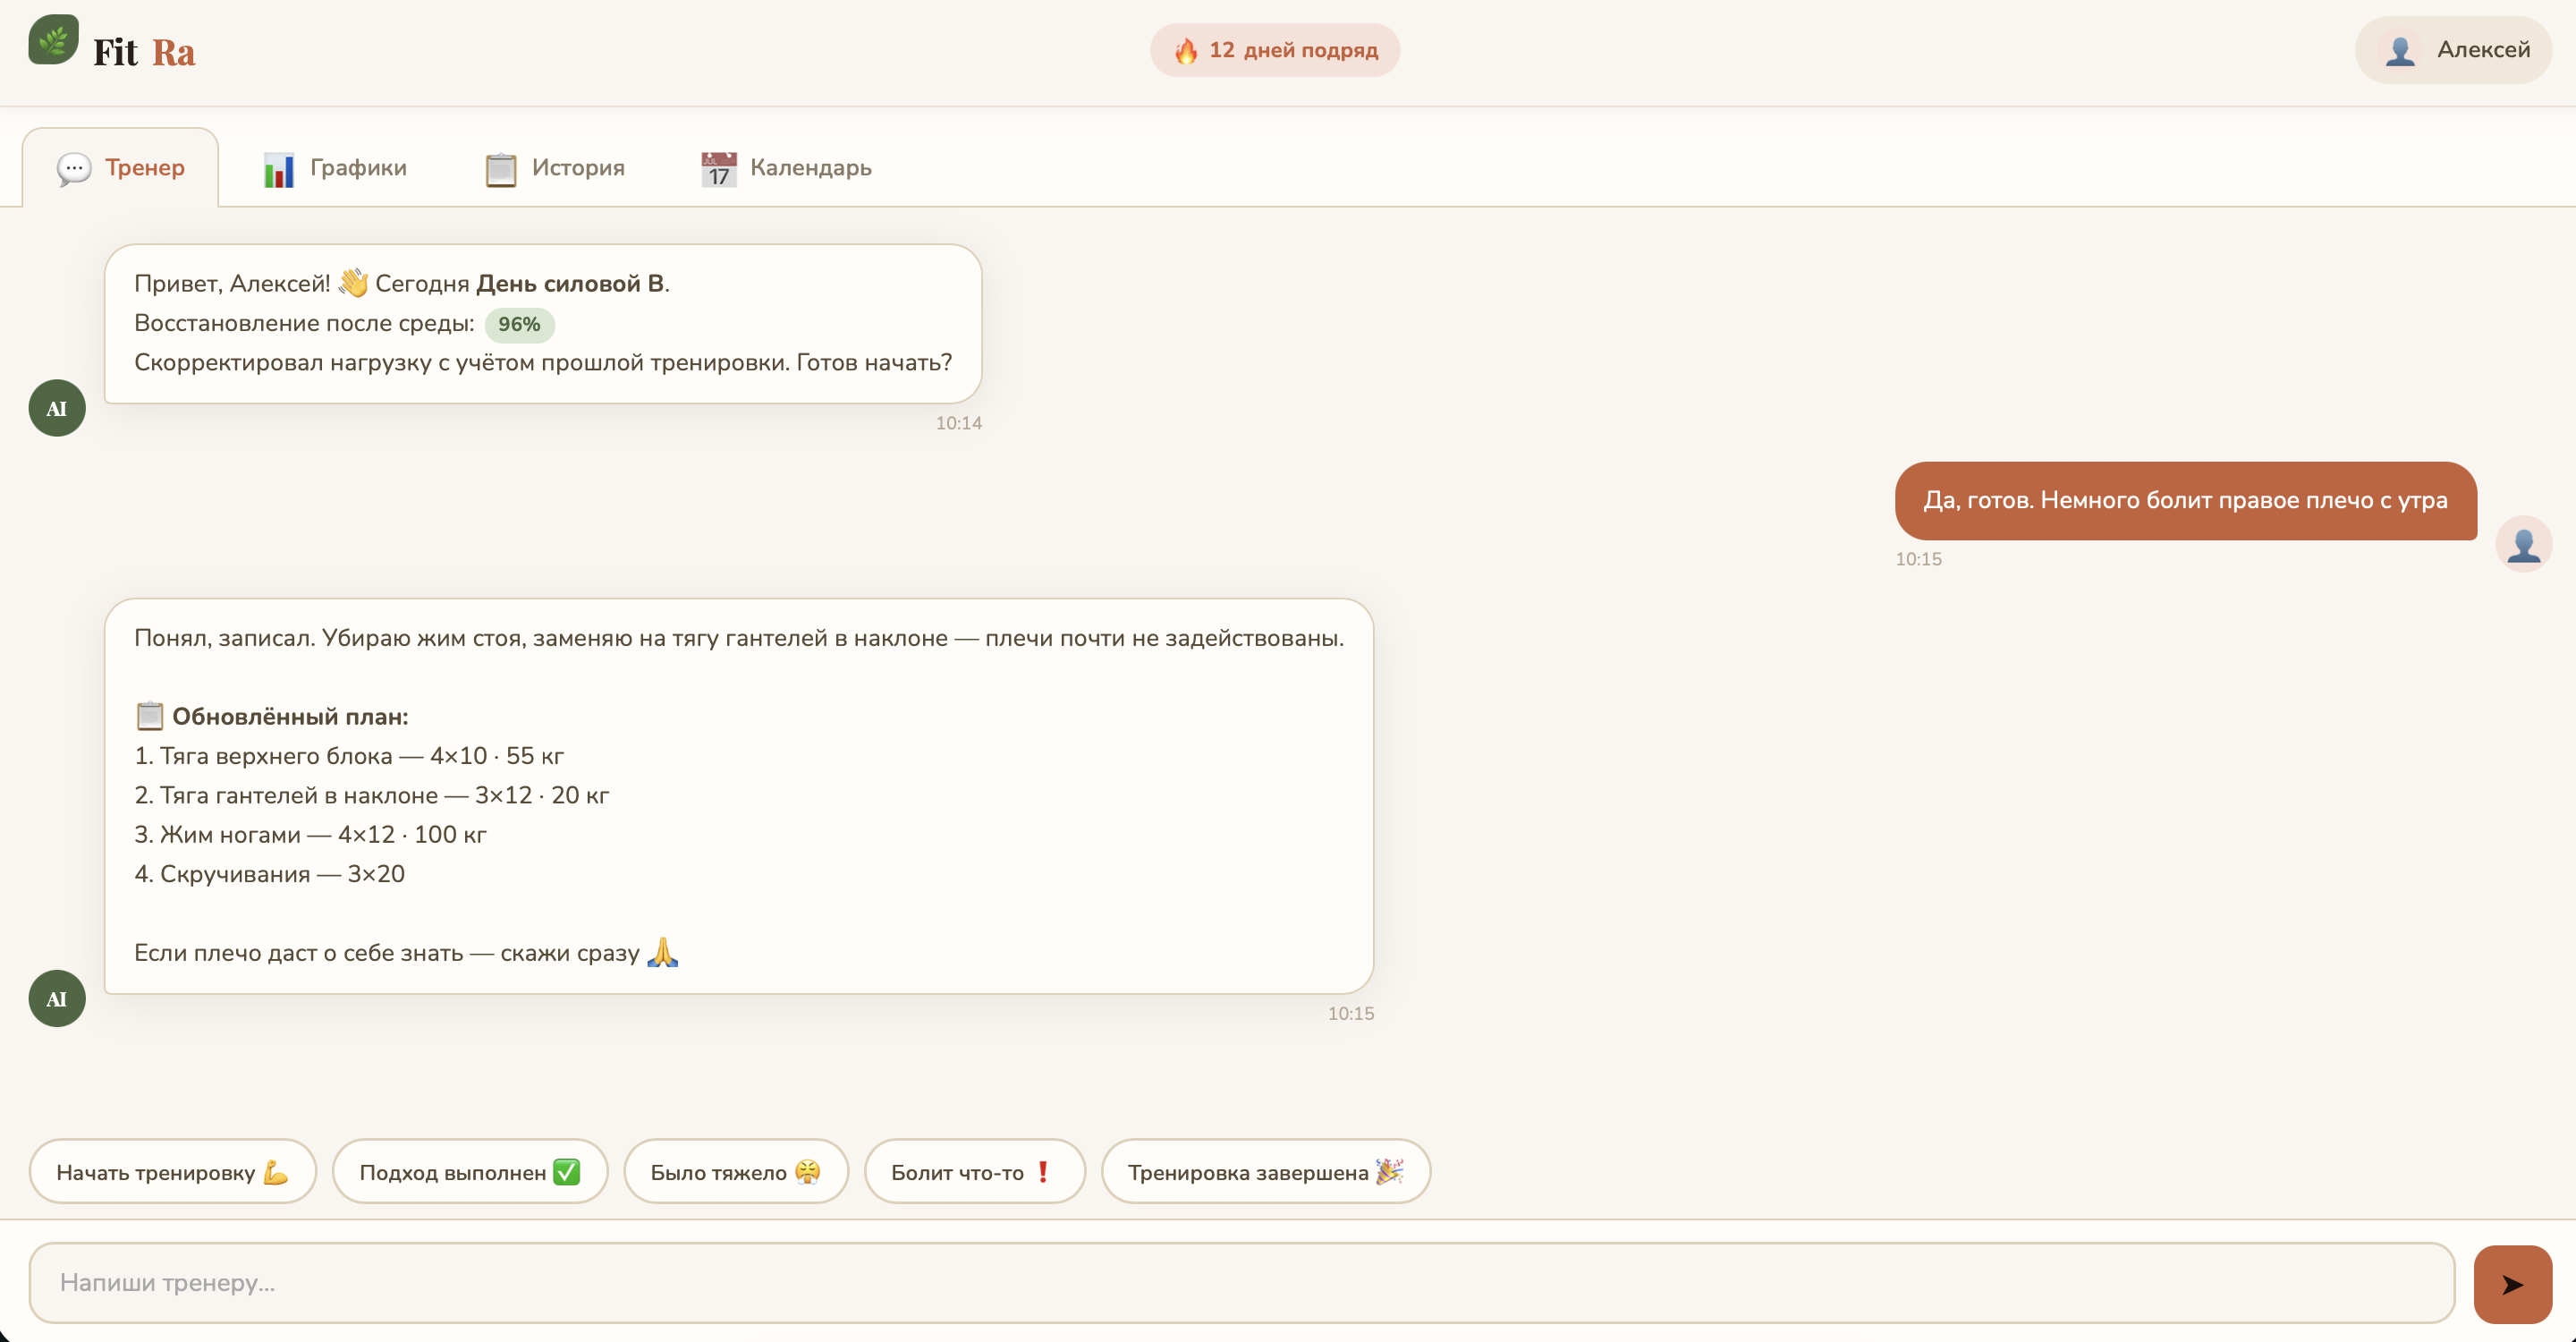
Task: Tap the Было тяжело quick reply
Action: click(x=736, y=1172)
